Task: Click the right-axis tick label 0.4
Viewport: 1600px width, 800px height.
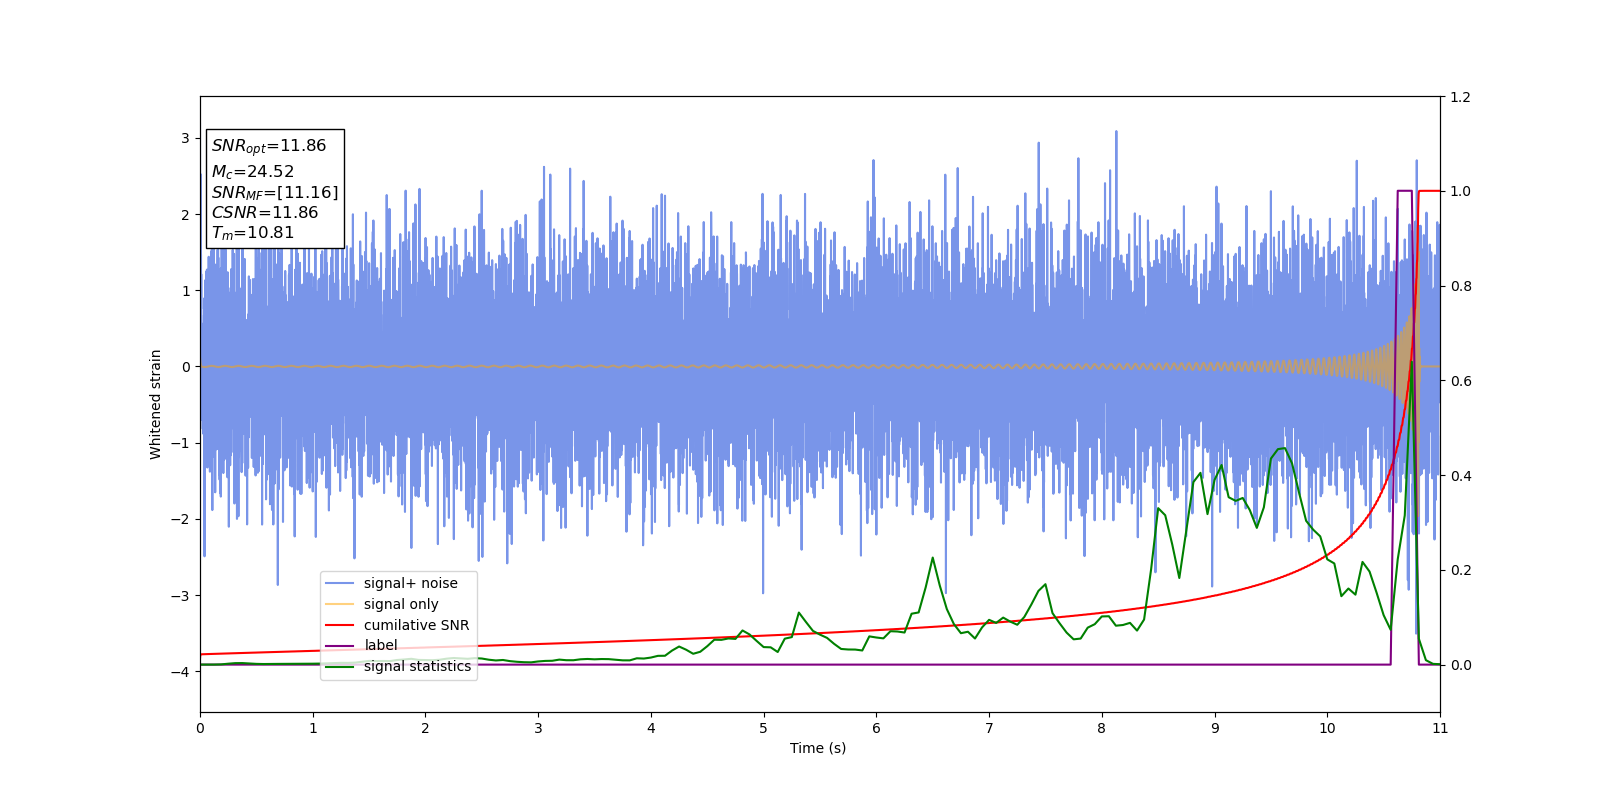Action: click(1460, 476)
